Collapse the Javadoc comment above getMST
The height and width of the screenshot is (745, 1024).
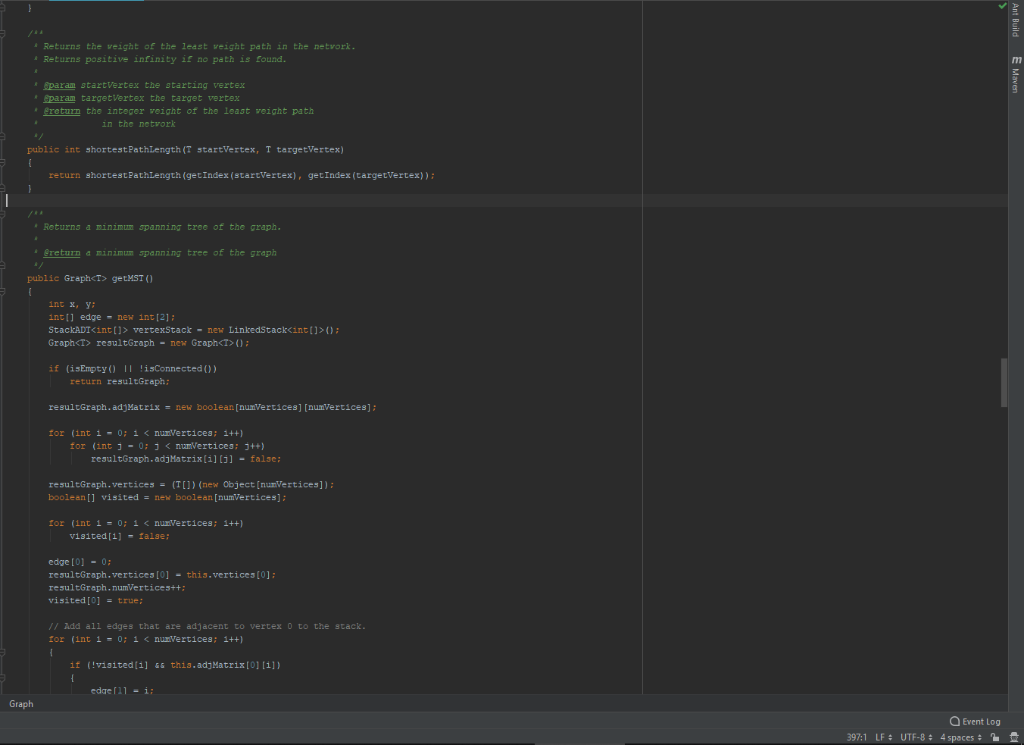[x=3, y=213]
